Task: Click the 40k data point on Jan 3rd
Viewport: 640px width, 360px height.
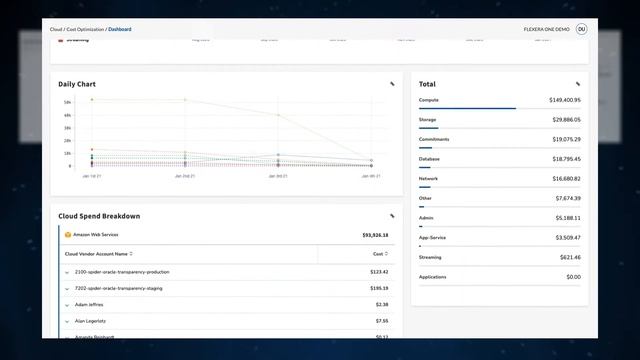Action: (278, 115)
